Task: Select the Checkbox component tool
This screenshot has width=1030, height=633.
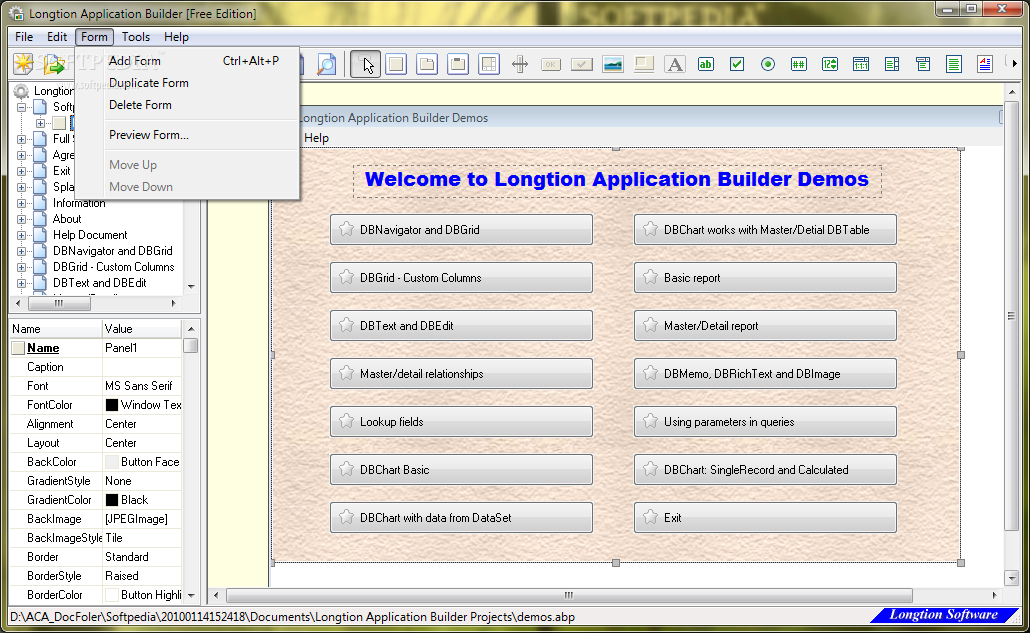Action: pyautogui.click(x=737, y=64)
